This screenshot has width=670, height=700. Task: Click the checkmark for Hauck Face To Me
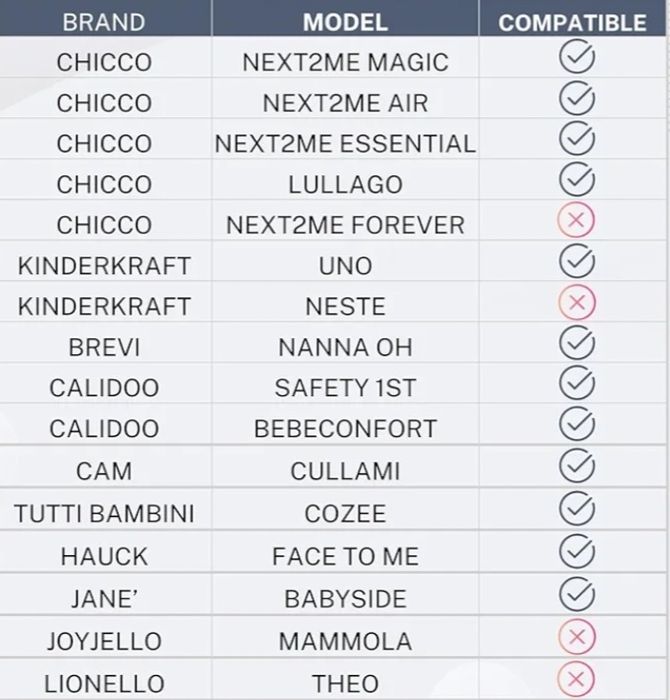point(576,550)
